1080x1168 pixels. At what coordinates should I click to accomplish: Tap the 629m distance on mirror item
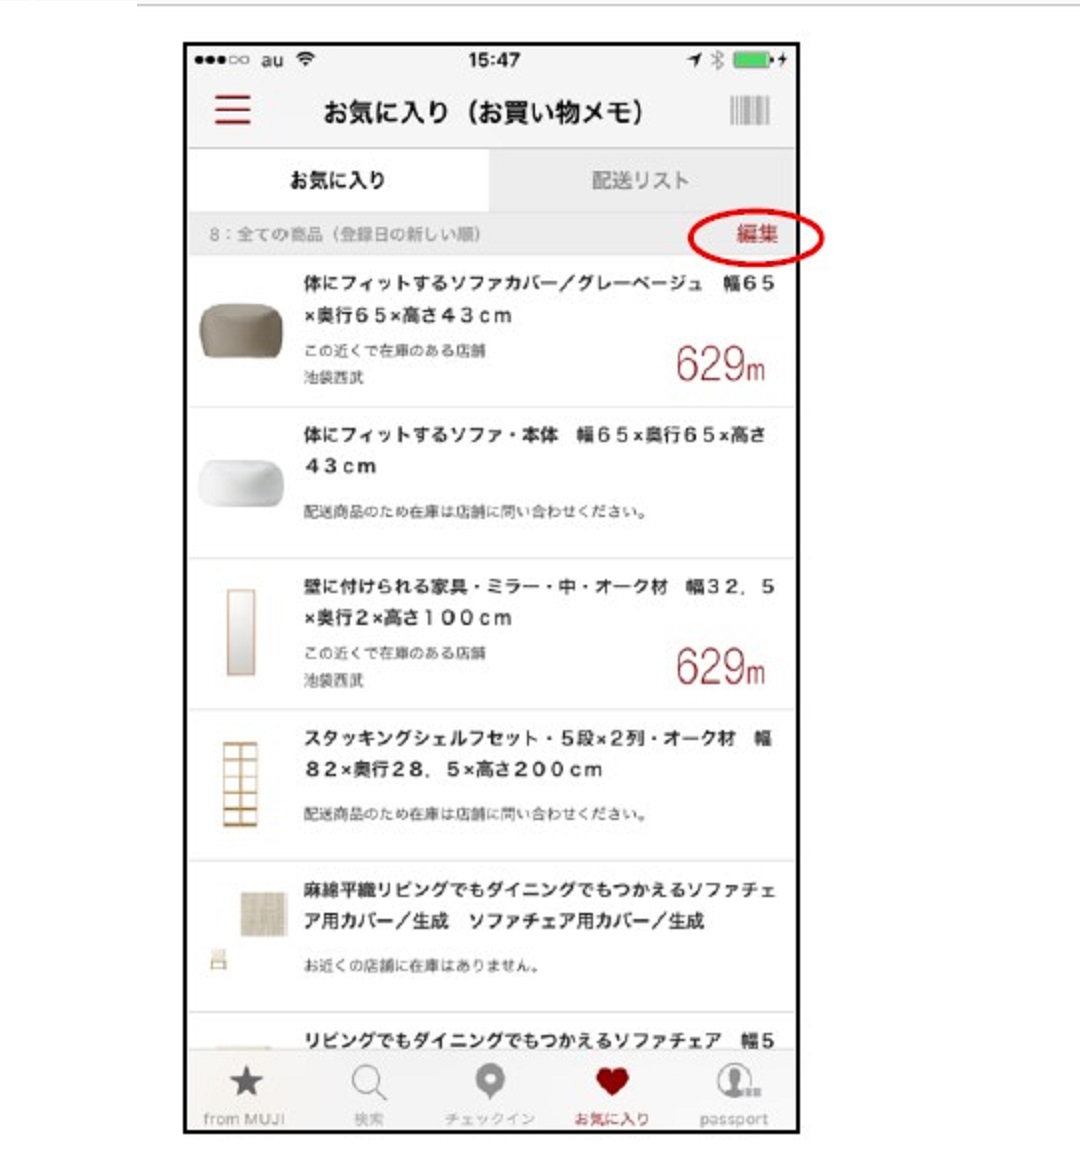(720, 667)
